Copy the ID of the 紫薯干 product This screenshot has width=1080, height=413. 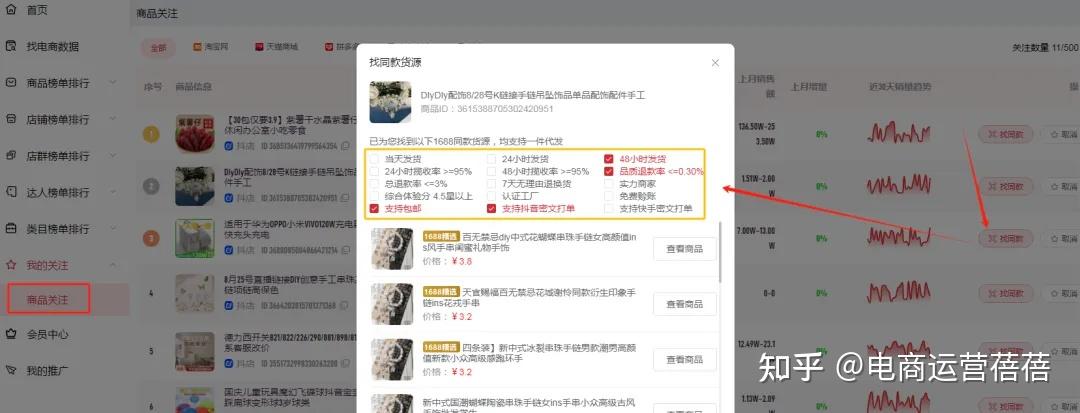pos(343,146)
